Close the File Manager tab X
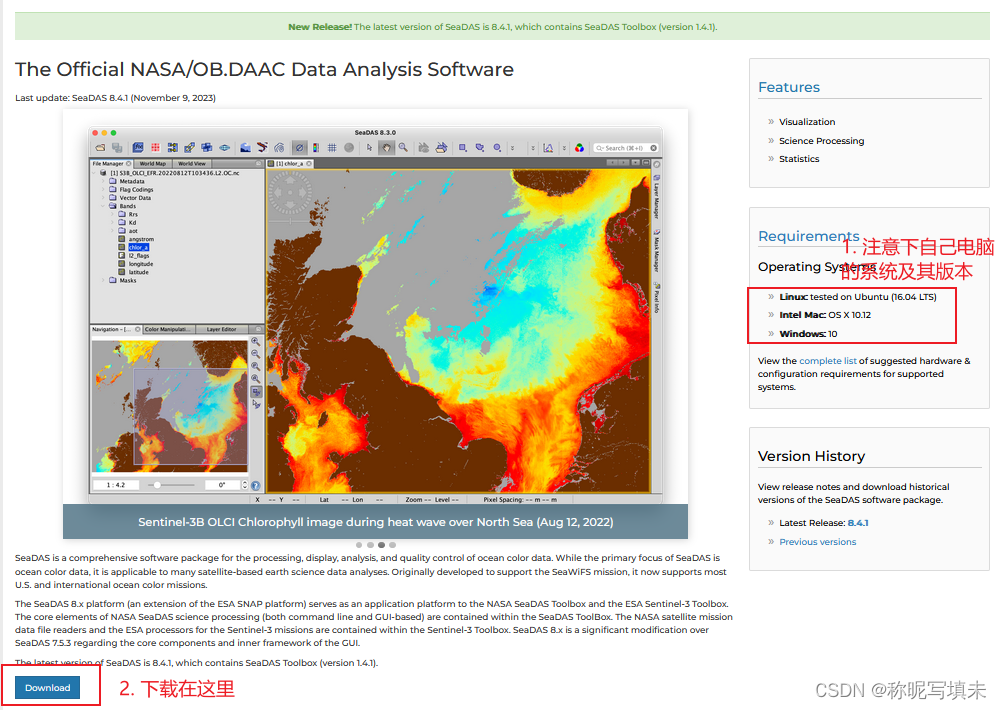Viewport: 1002px width, 710px height. (128, 164)
